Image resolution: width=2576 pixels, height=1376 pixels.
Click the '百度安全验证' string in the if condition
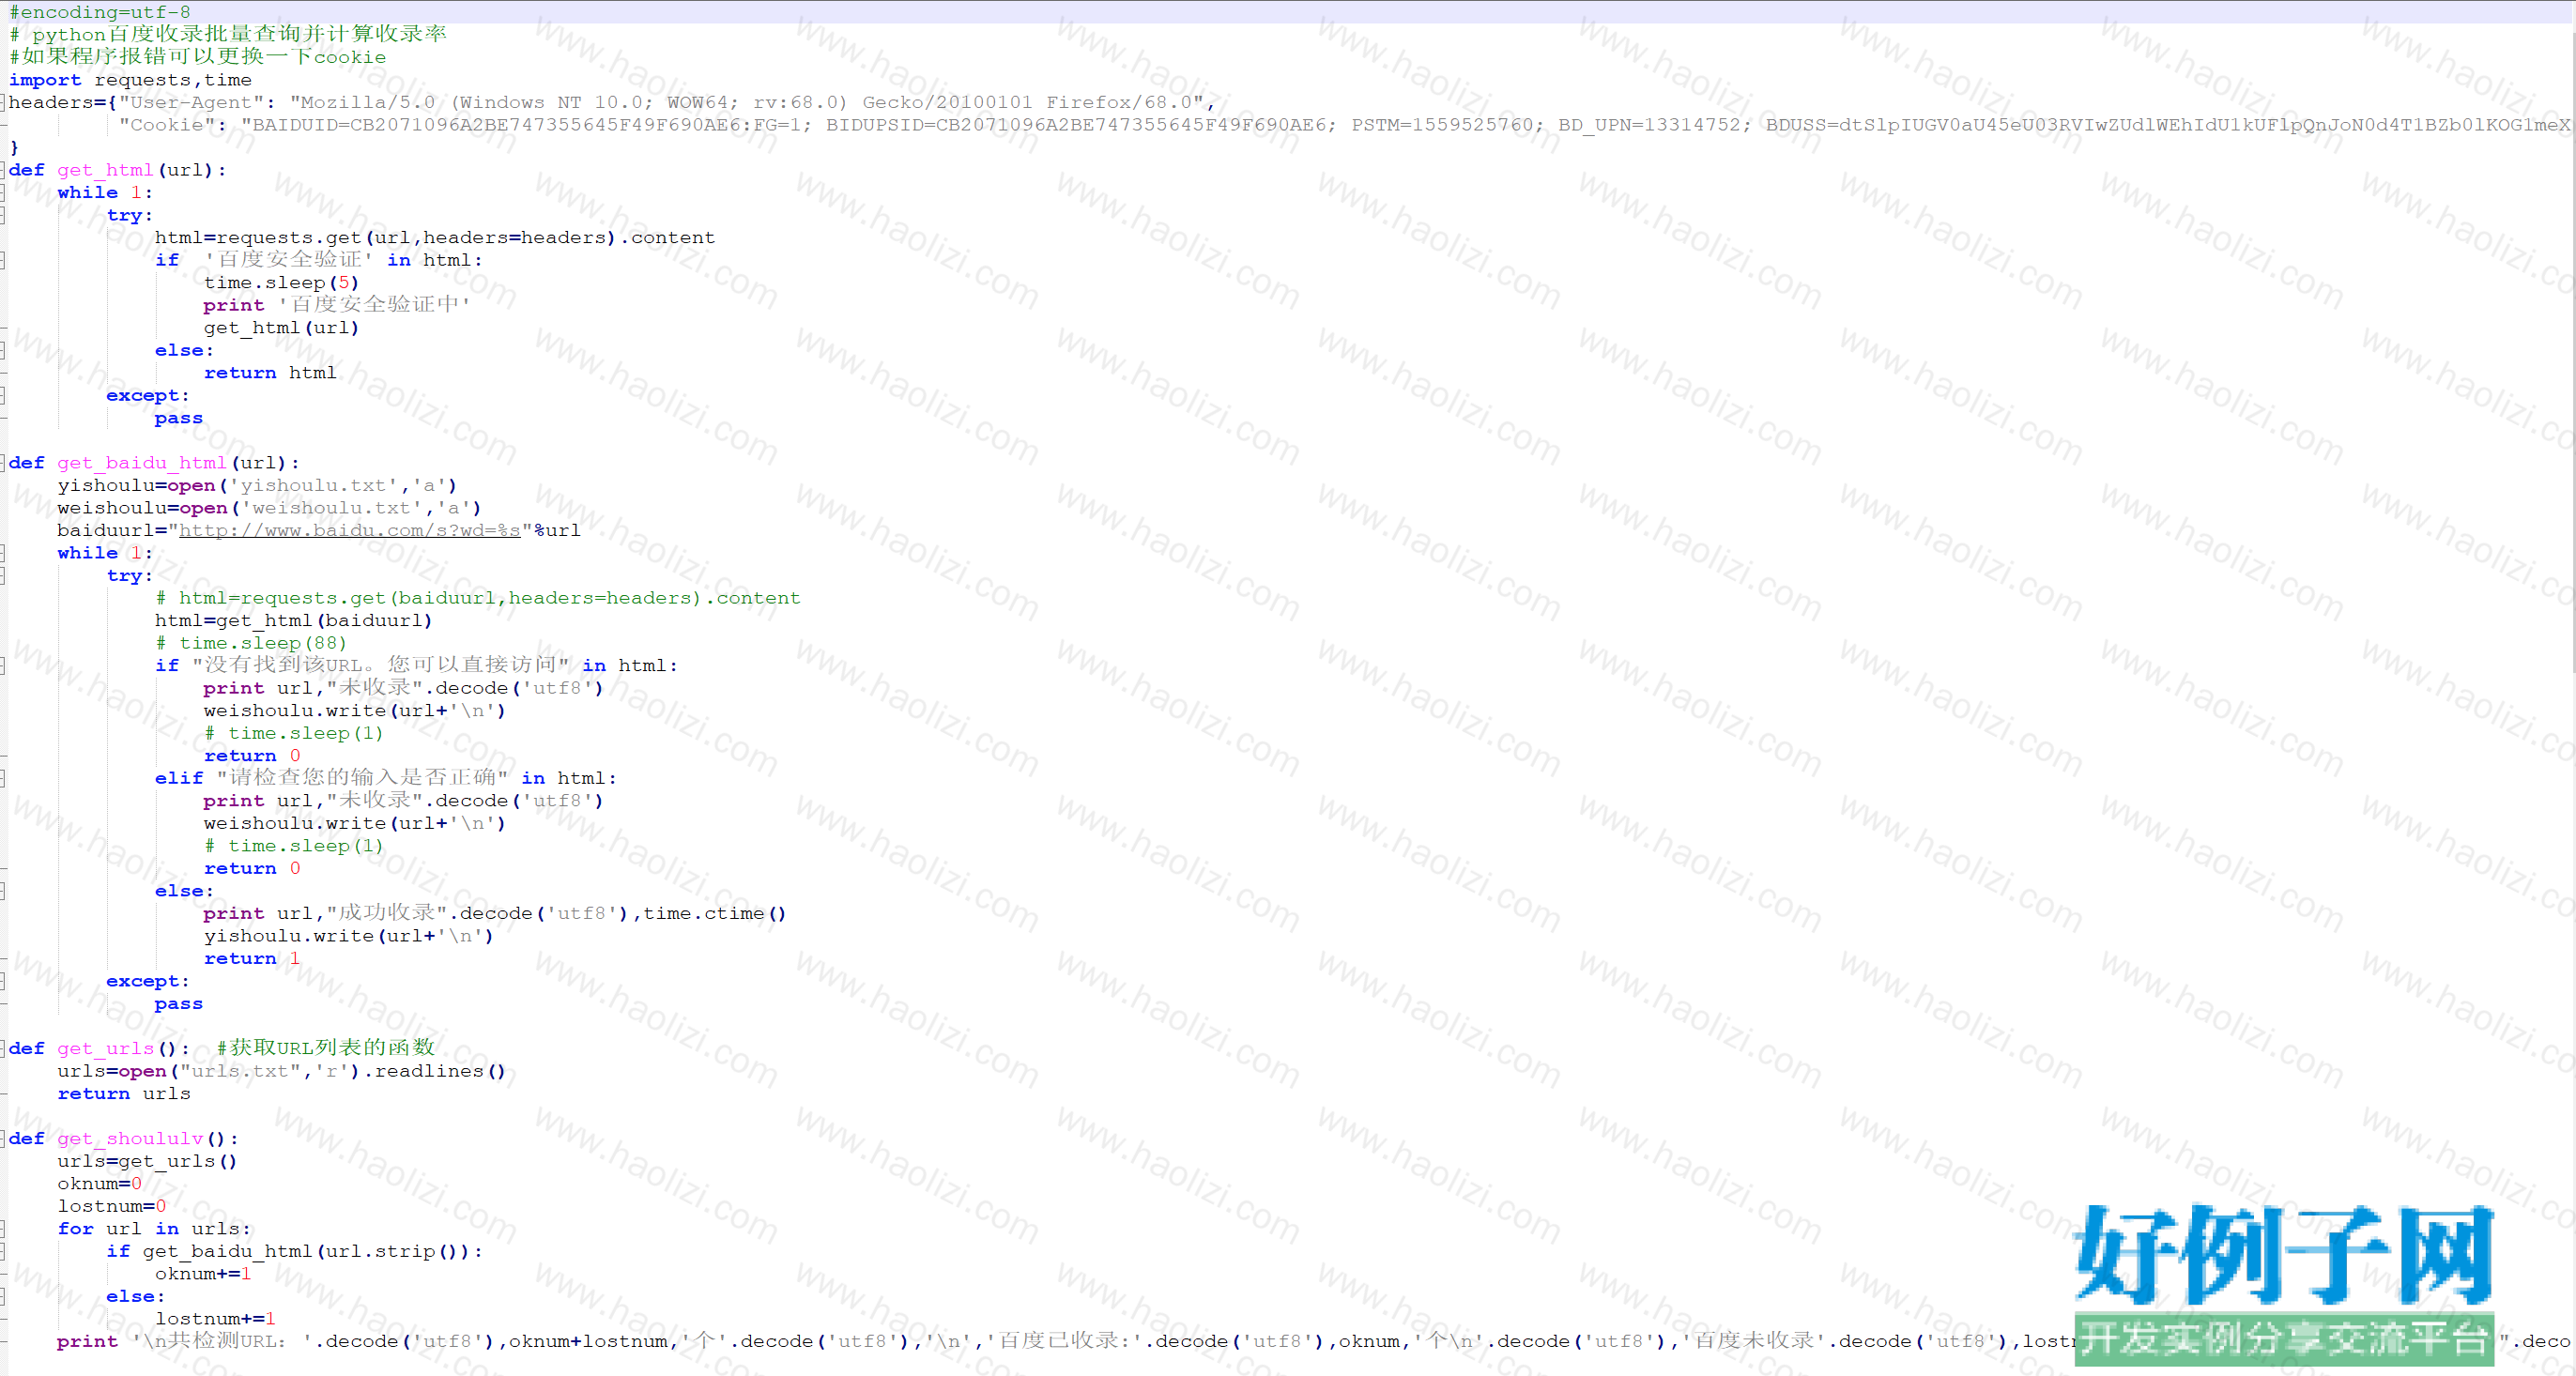tap(288, 260)
